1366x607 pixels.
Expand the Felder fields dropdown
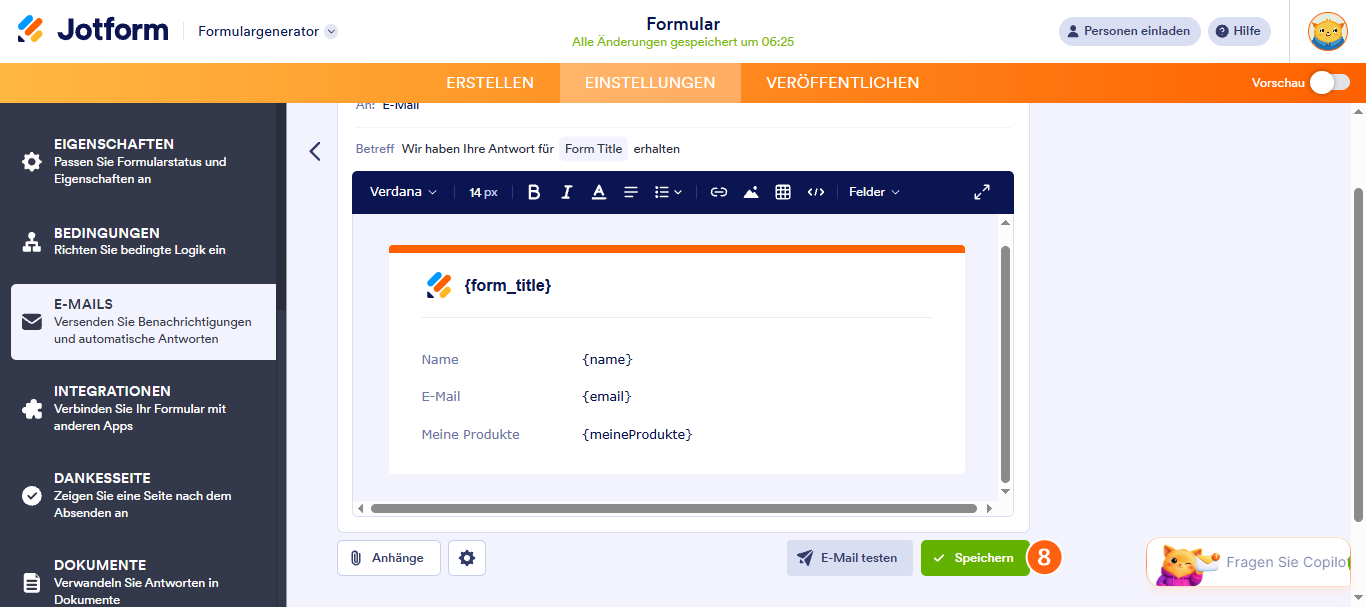(874, 192)
